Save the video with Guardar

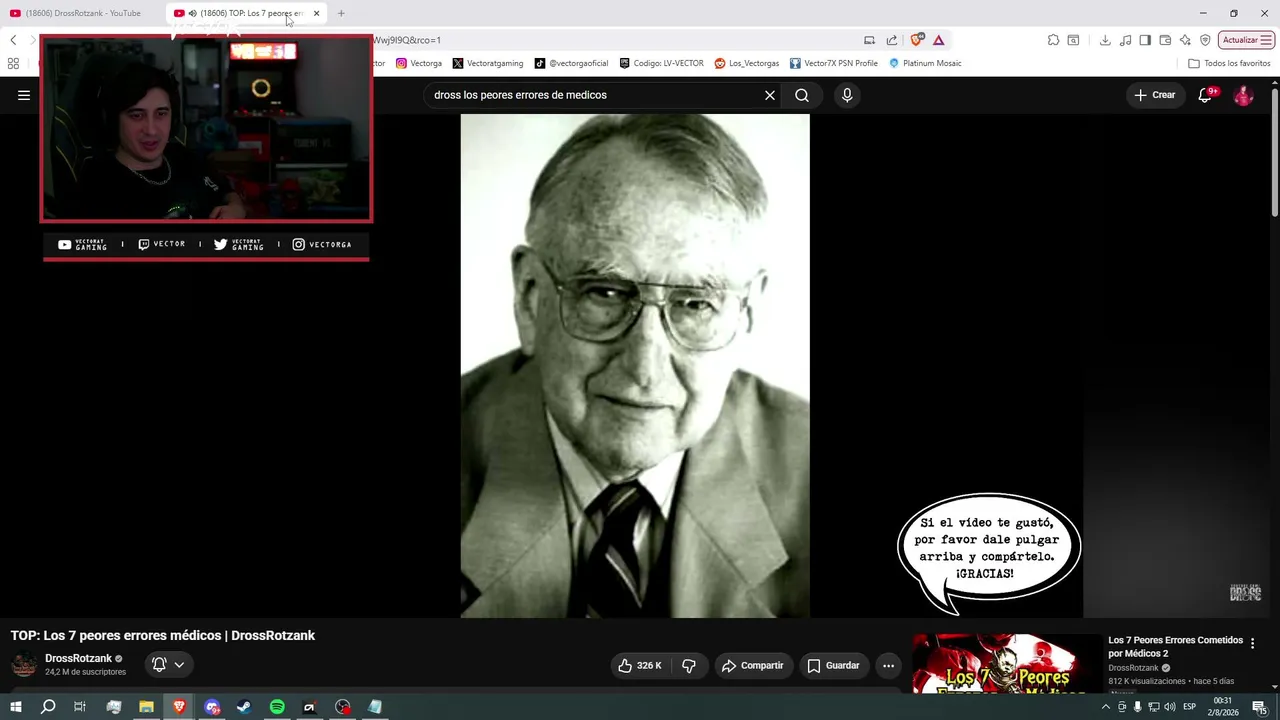point(833,666)
